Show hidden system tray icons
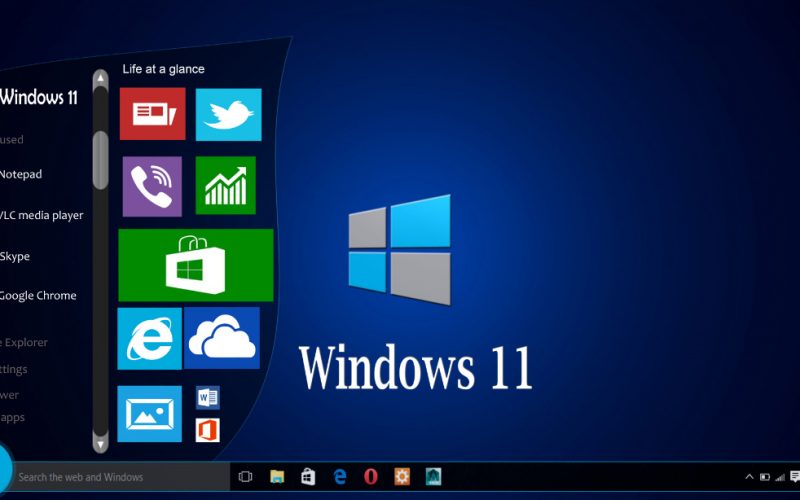The image size is (800, 500). coord(749,477)
